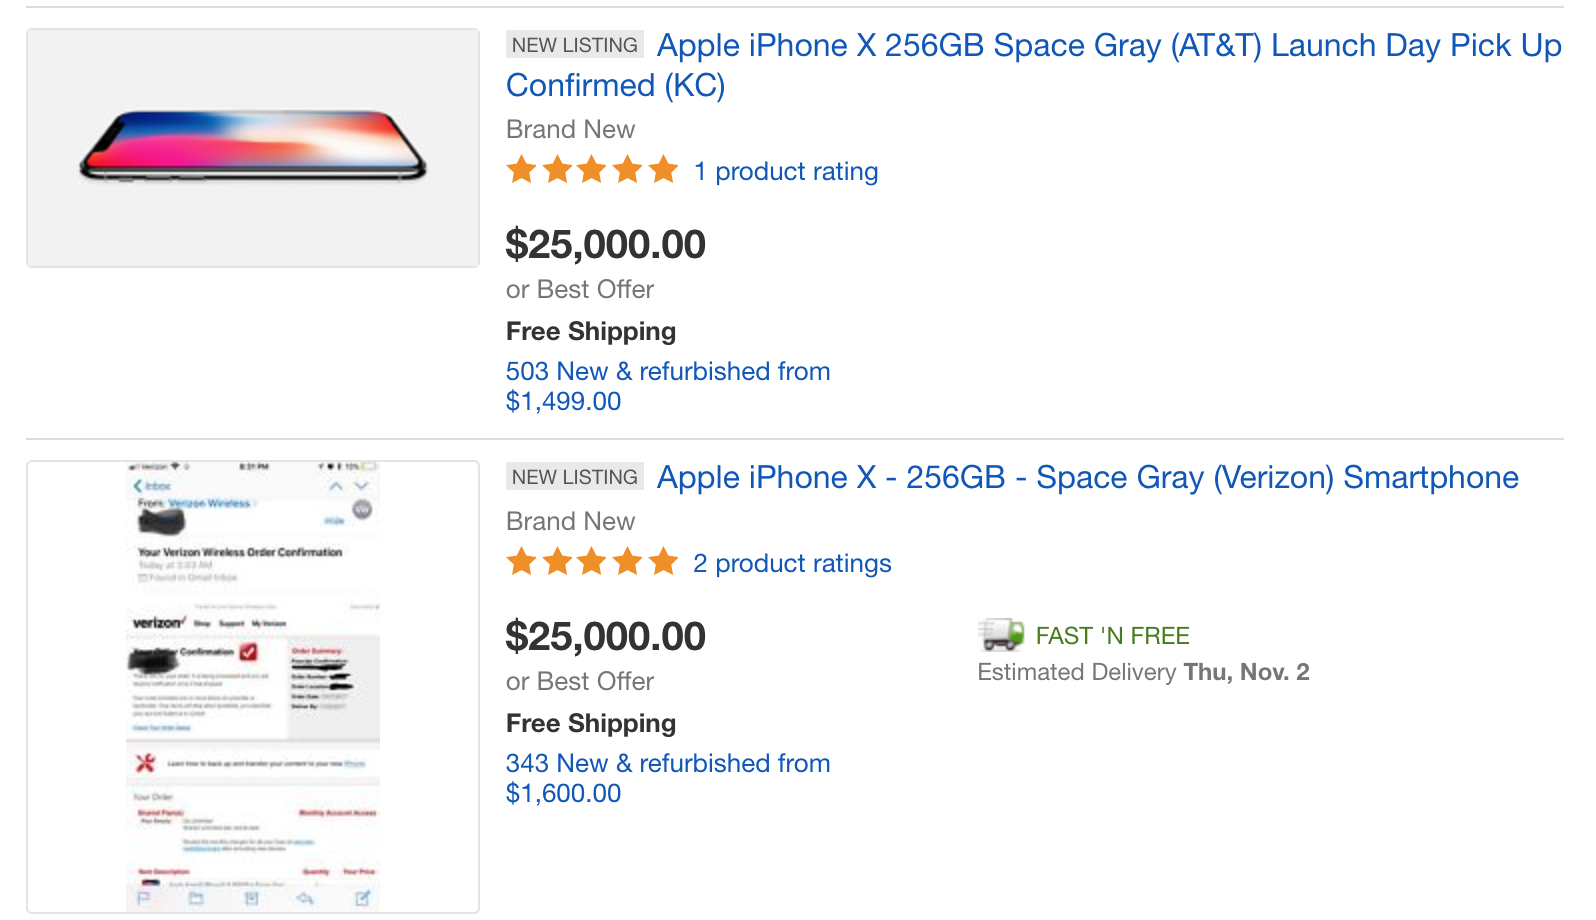Image resolution: width=1596 pixels, height=920 pixels.
Task: Click the Estimated Delivery Thu, Nov. 2 text
Action: point(1143,672)
